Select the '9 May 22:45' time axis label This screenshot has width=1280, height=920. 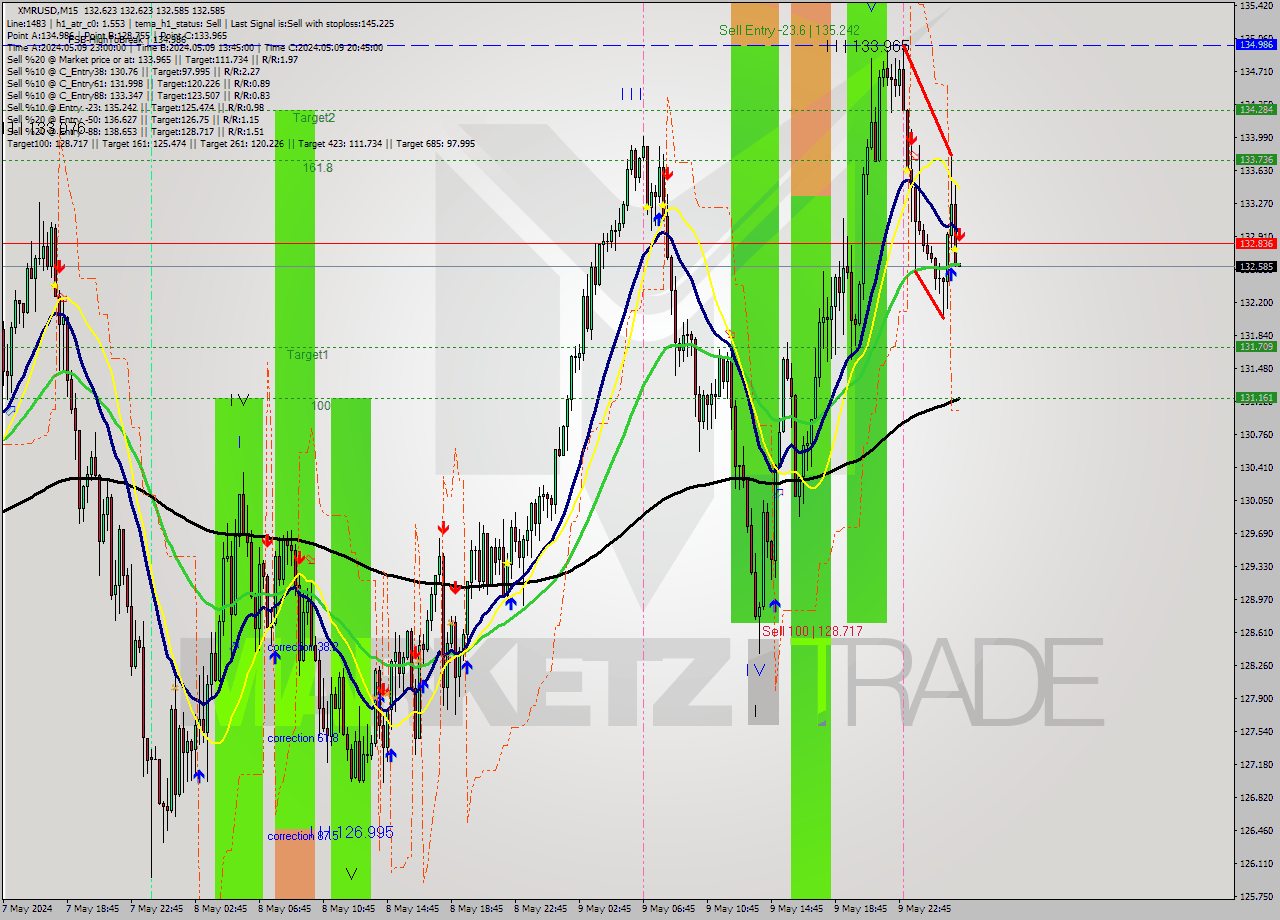(924, 909)
